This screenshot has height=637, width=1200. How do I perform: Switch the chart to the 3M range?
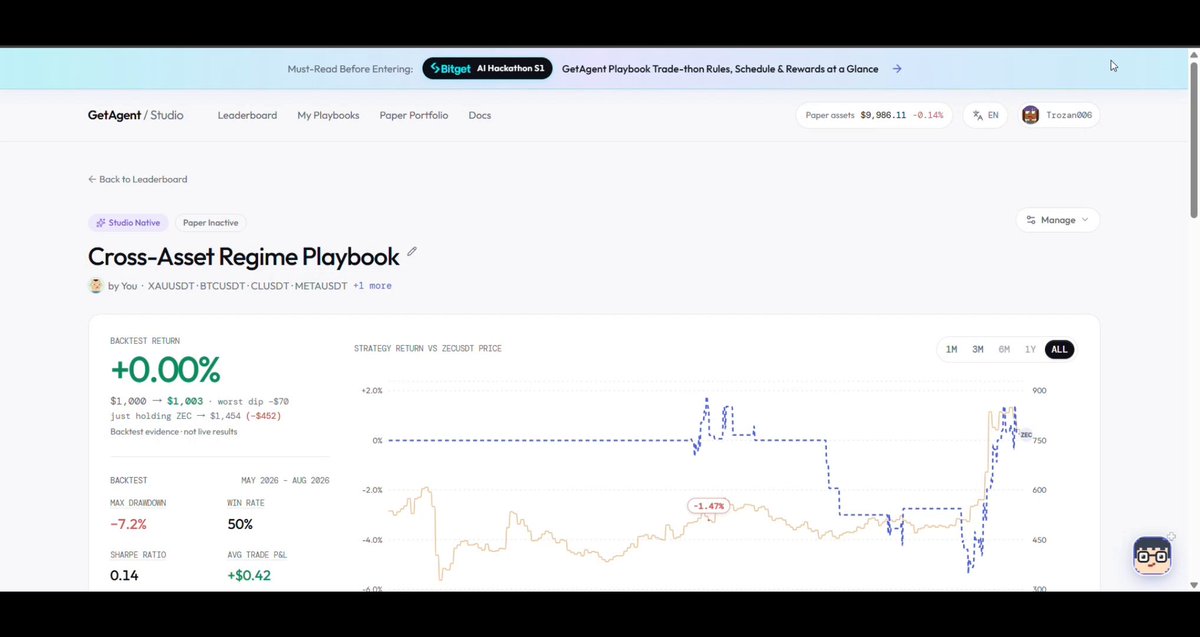point(978,349)
